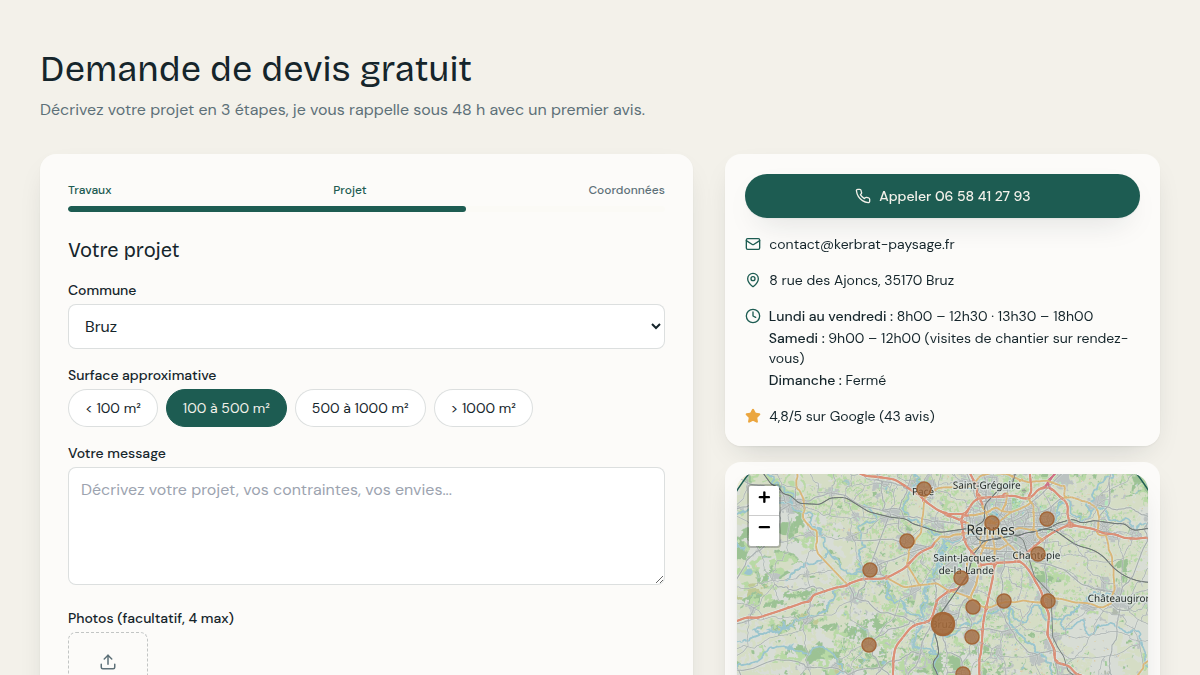The width and height of the screenshot is (1200, 675).
Task: Click the 'Lundi au vendredi' hours line
Action: pyautogui.click(x=931, y=316)
